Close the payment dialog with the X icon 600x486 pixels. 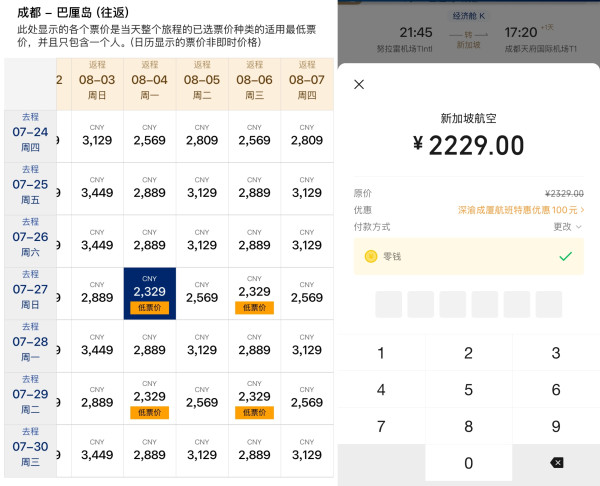(359, 84)
